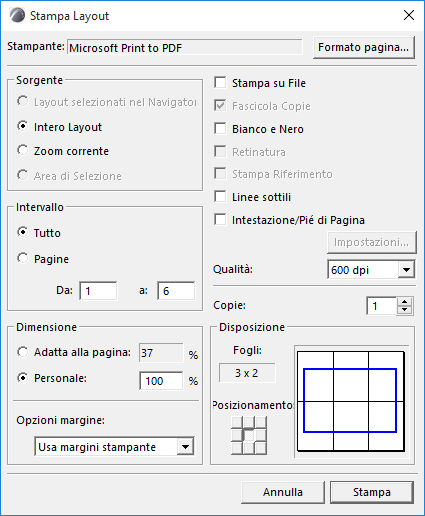
Task: Click the a end page field
Action: 176,291
